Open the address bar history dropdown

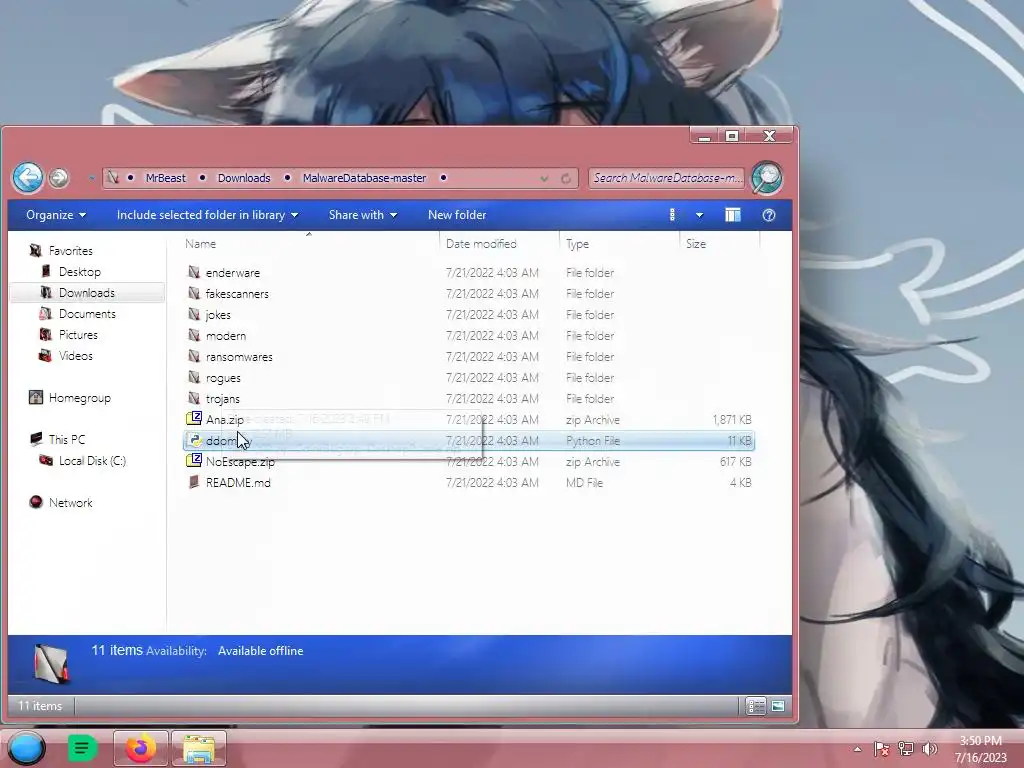click(x=543, y=178)
